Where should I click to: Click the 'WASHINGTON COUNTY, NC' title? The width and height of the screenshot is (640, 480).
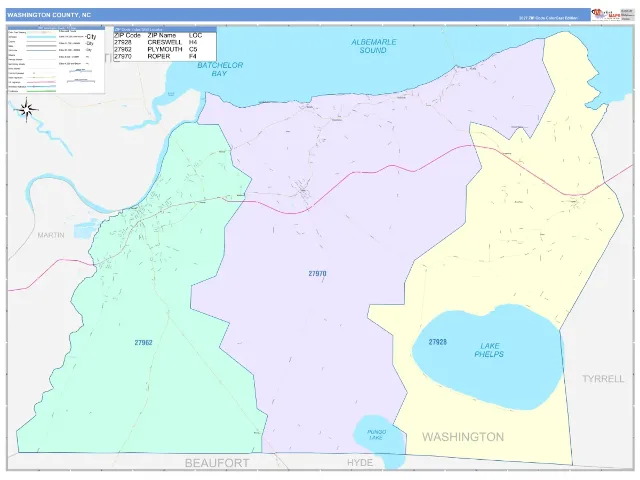tap(49, 15)
